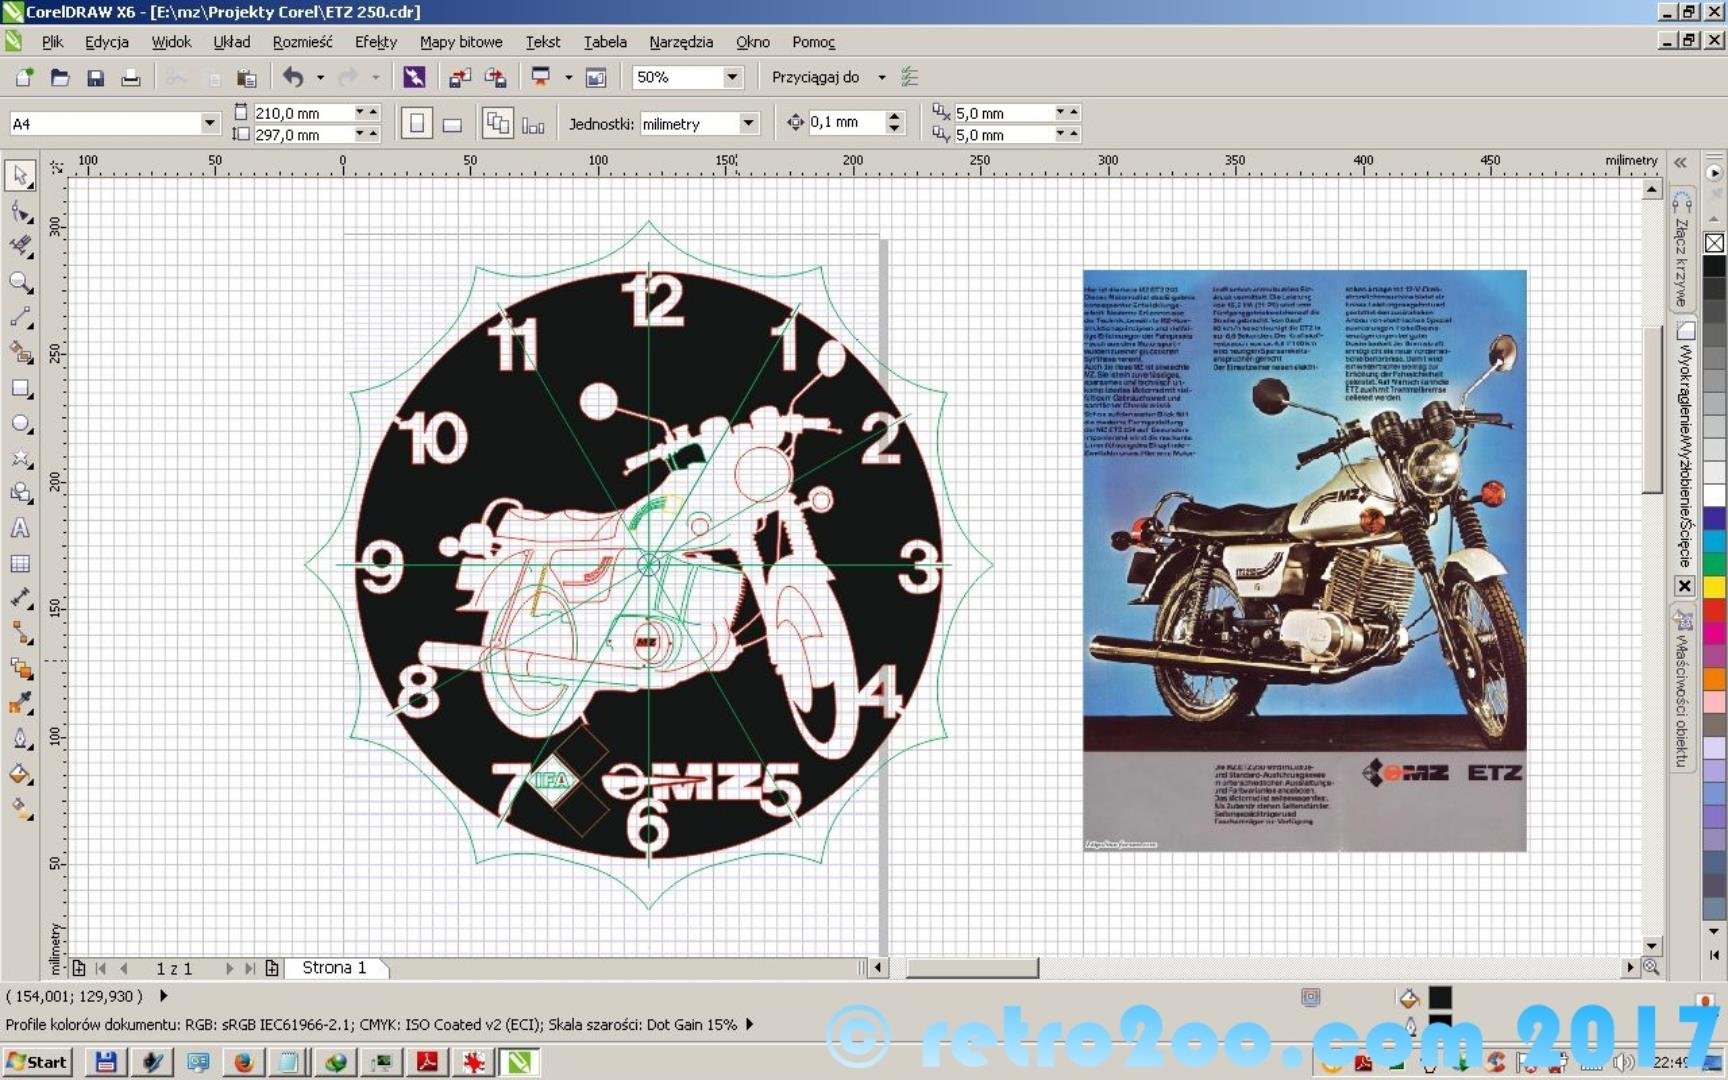Select the Pick (arrow) tool
The image size is (1728, 1080).
20,176
